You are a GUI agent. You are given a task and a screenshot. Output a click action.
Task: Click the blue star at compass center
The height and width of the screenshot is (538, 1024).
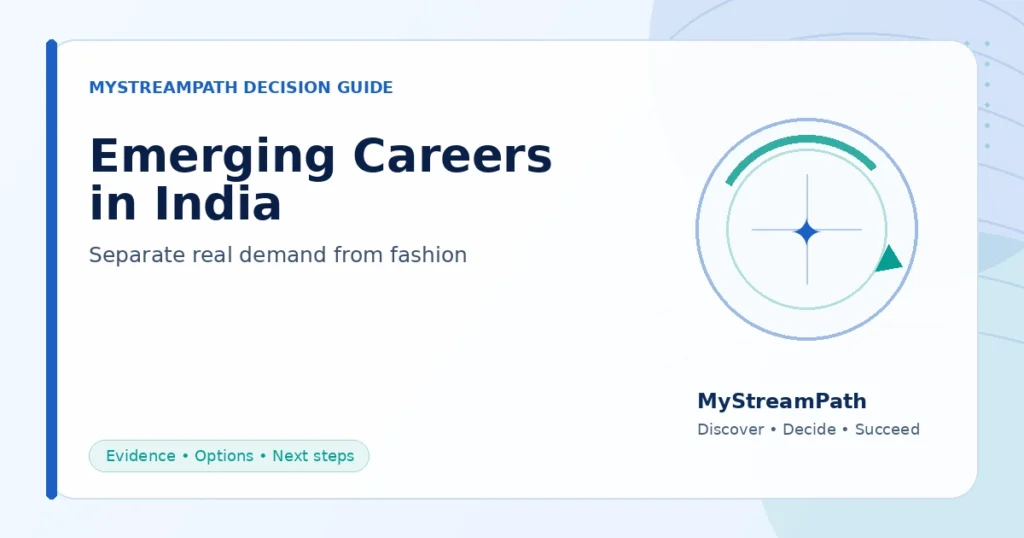click(807, 231)
